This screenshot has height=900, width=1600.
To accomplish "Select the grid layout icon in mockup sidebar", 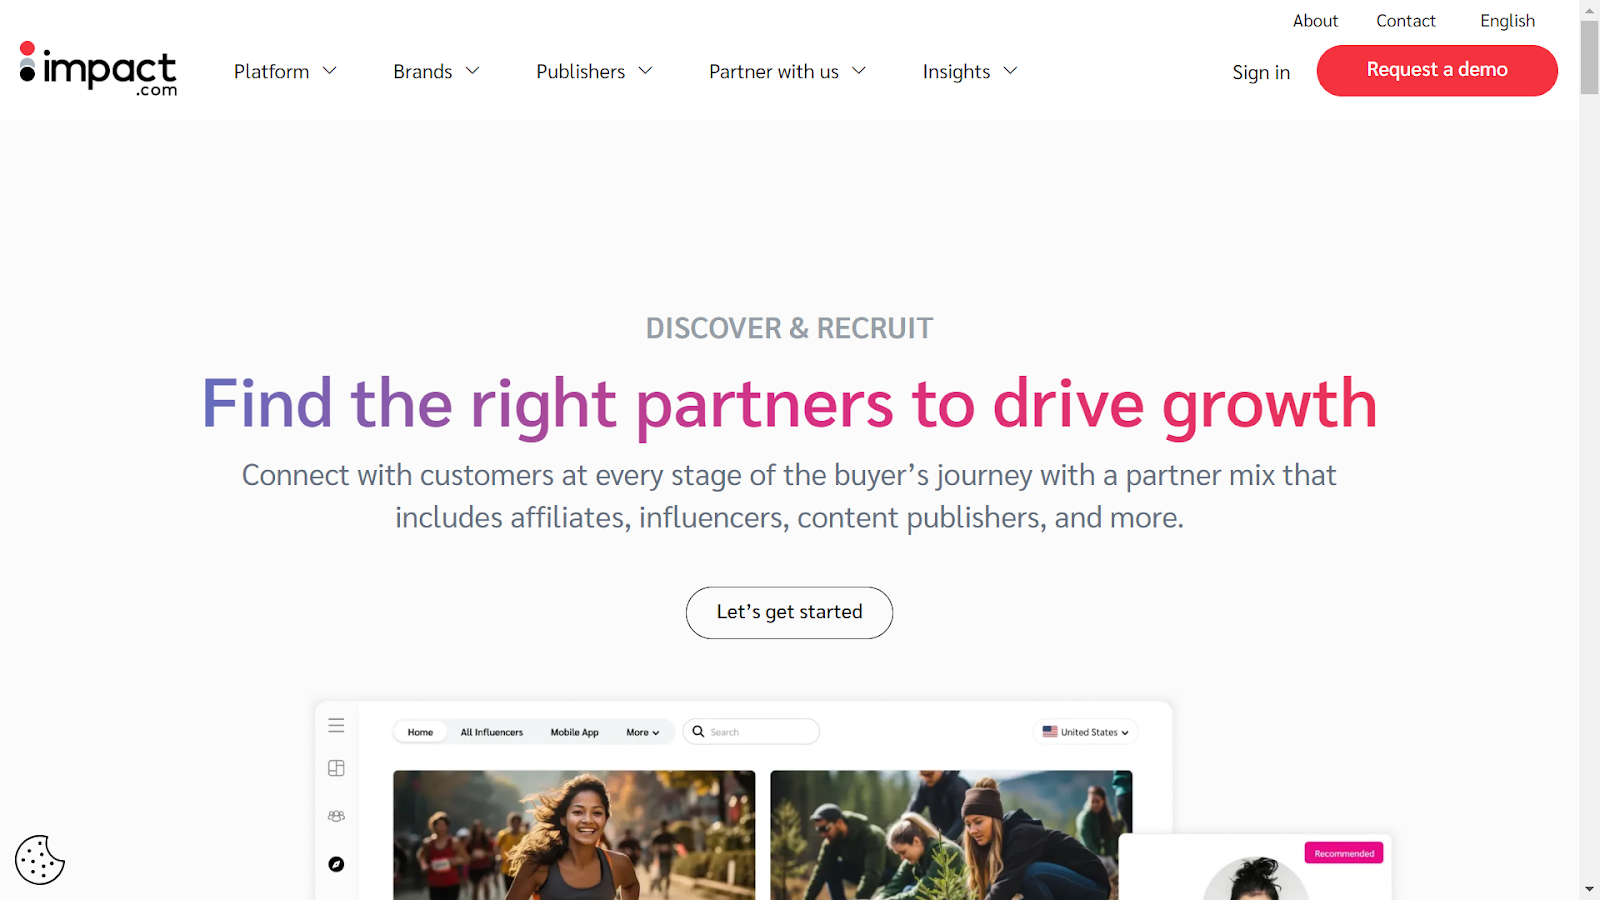I will coord(336,768).
